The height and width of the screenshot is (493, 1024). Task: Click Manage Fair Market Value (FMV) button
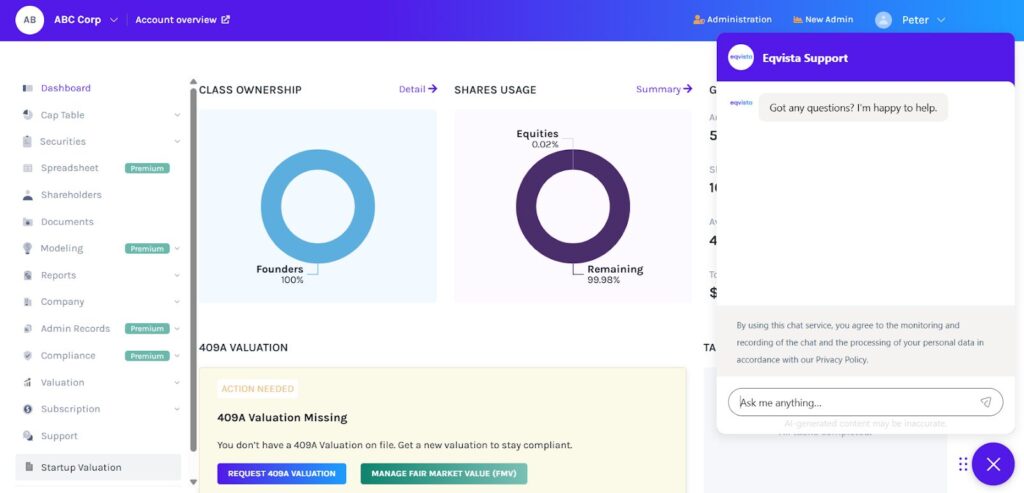(443, 473)
